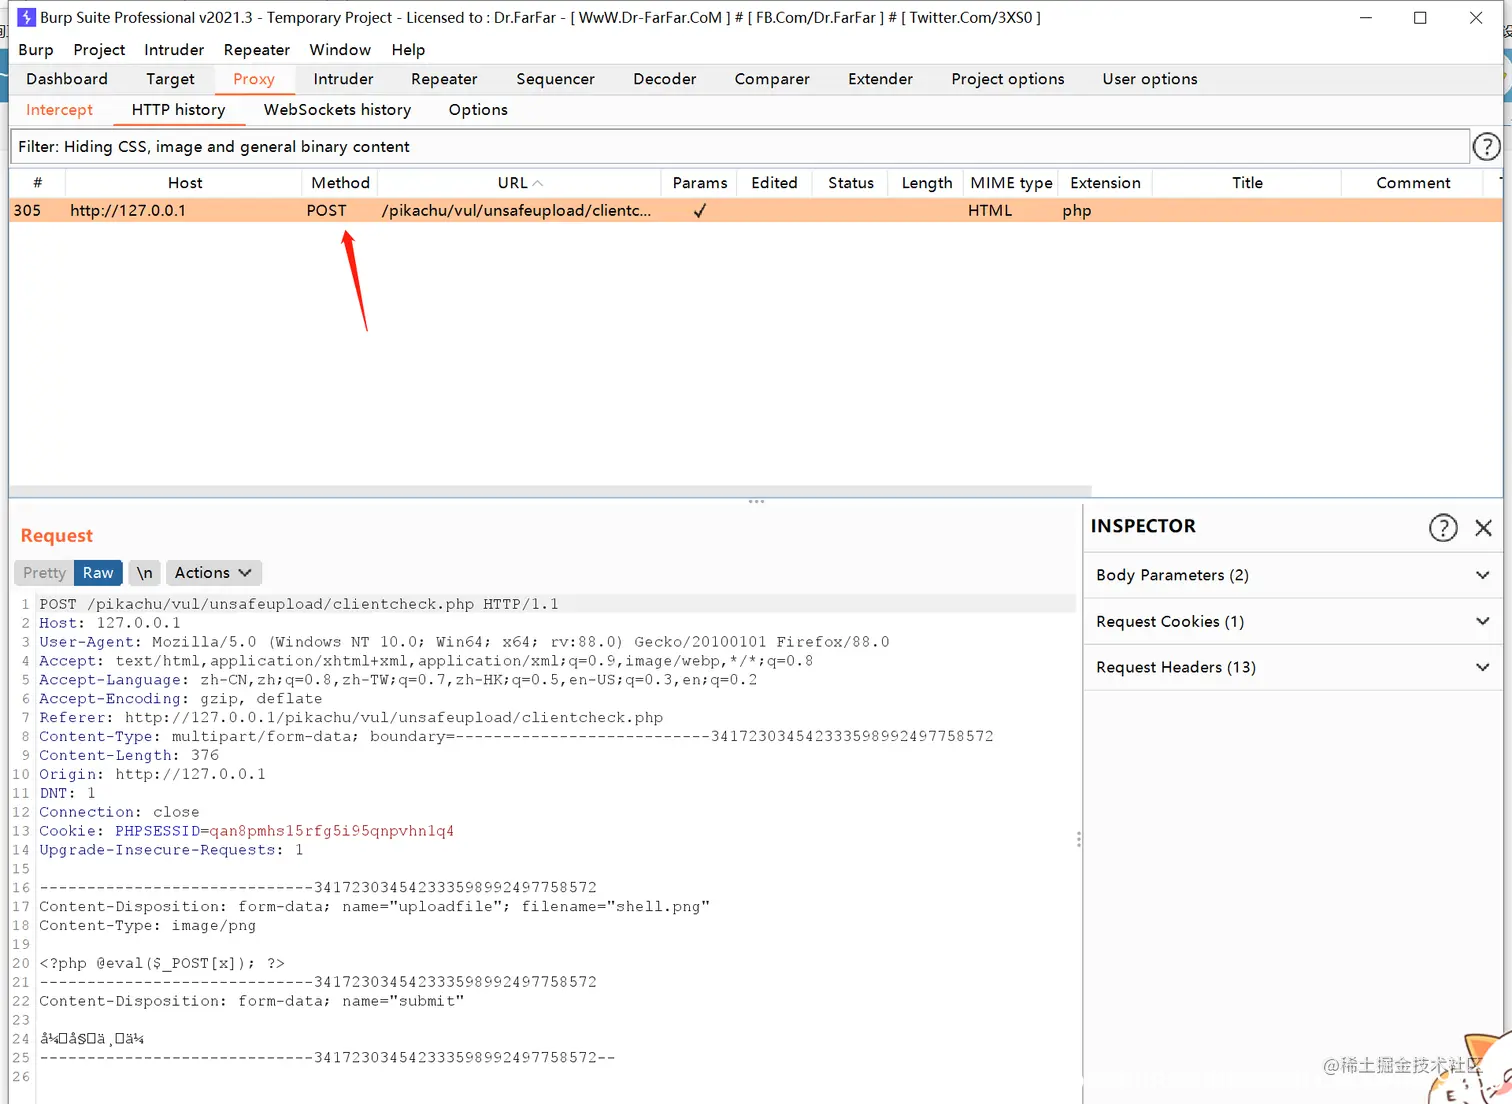Open the Burp menu

coord(36,49)
